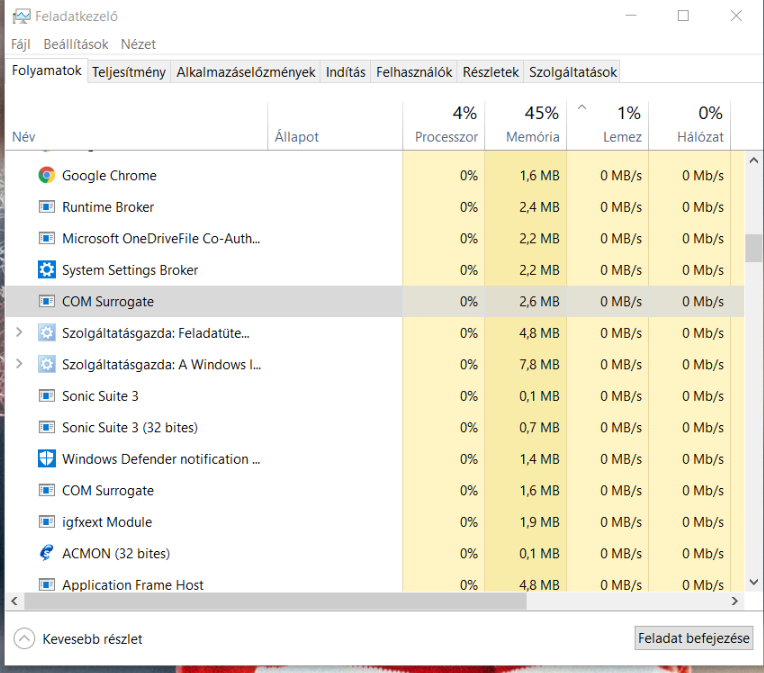Image resolution: width=764 pixels, height=673 pixels.
Task: Select the igfxext Module process name
Action: tap(107, 522)
